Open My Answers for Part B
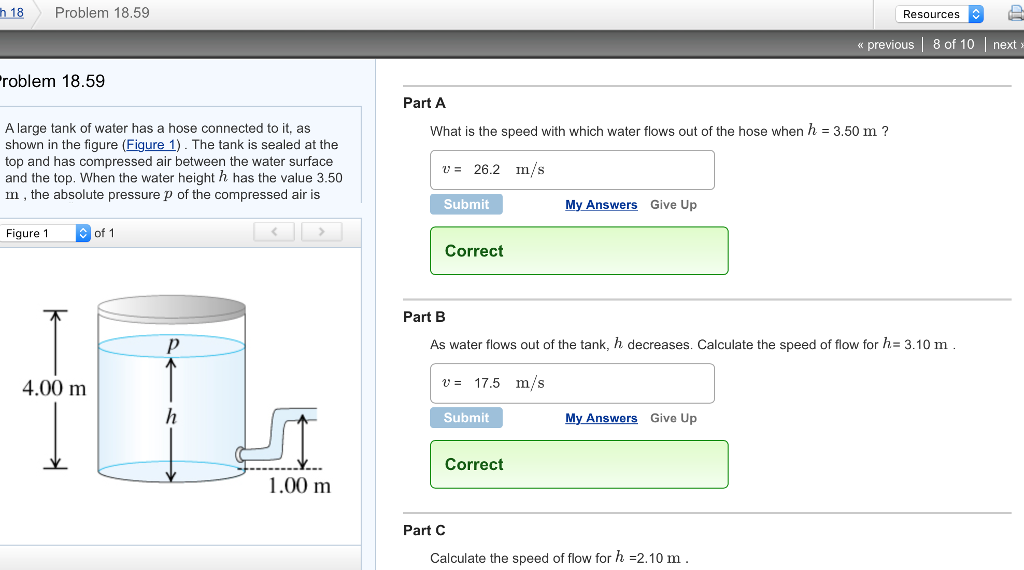 [x=601, y=418]
